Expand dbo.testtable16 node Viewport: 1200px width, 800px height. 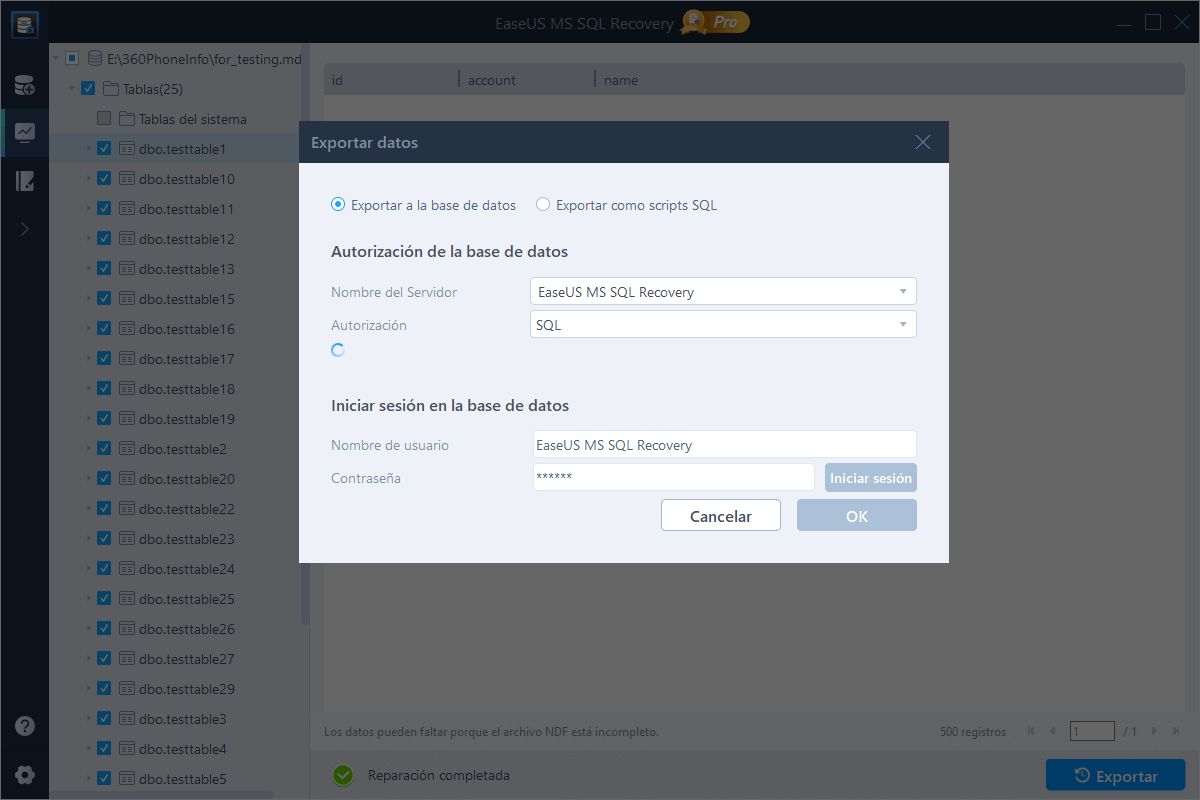88,329
